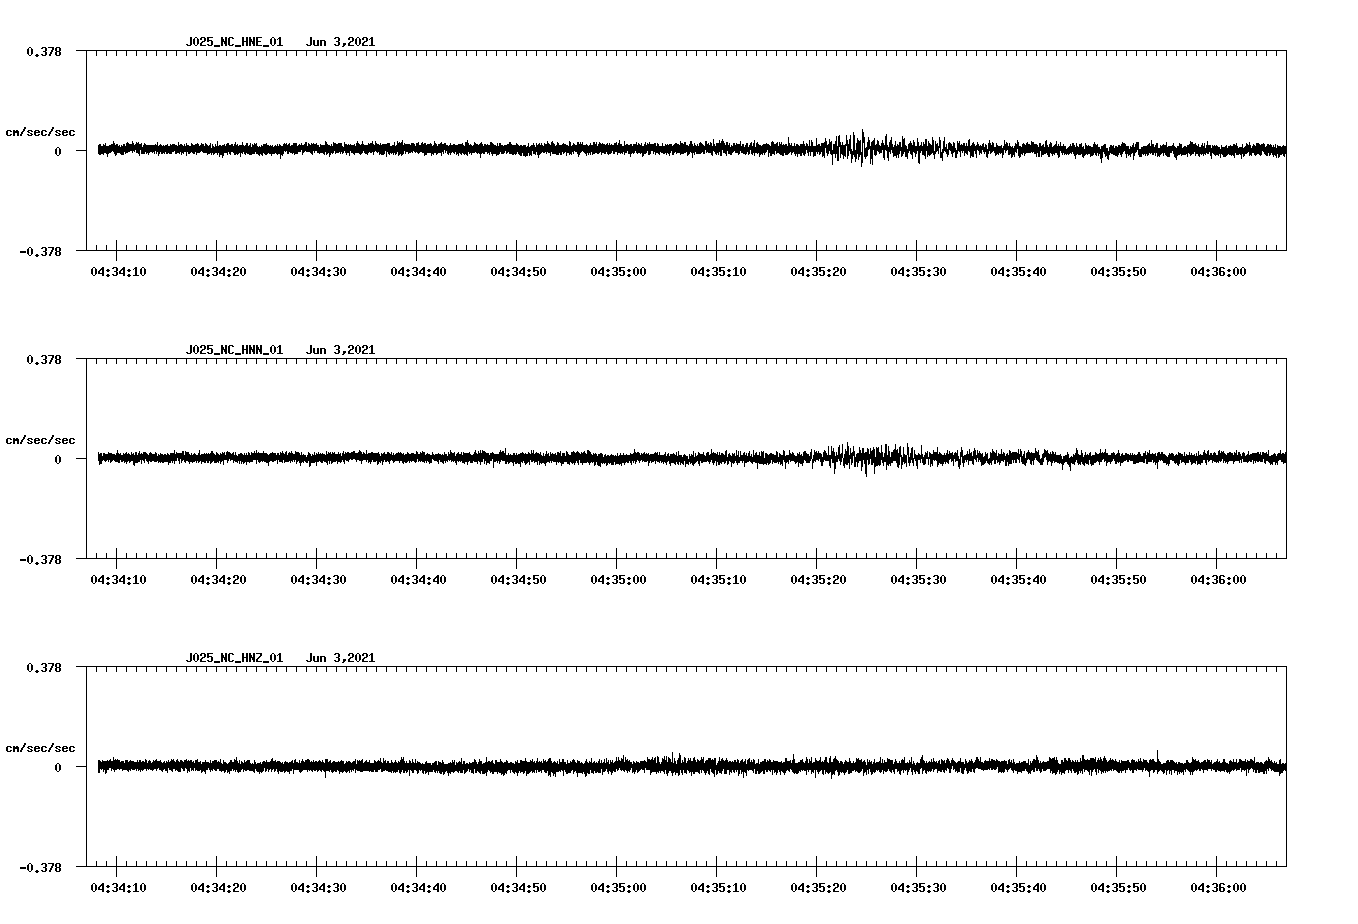
Task: Select the Jun 3,2021 date on HNN plot
Action: pos(340,350)
